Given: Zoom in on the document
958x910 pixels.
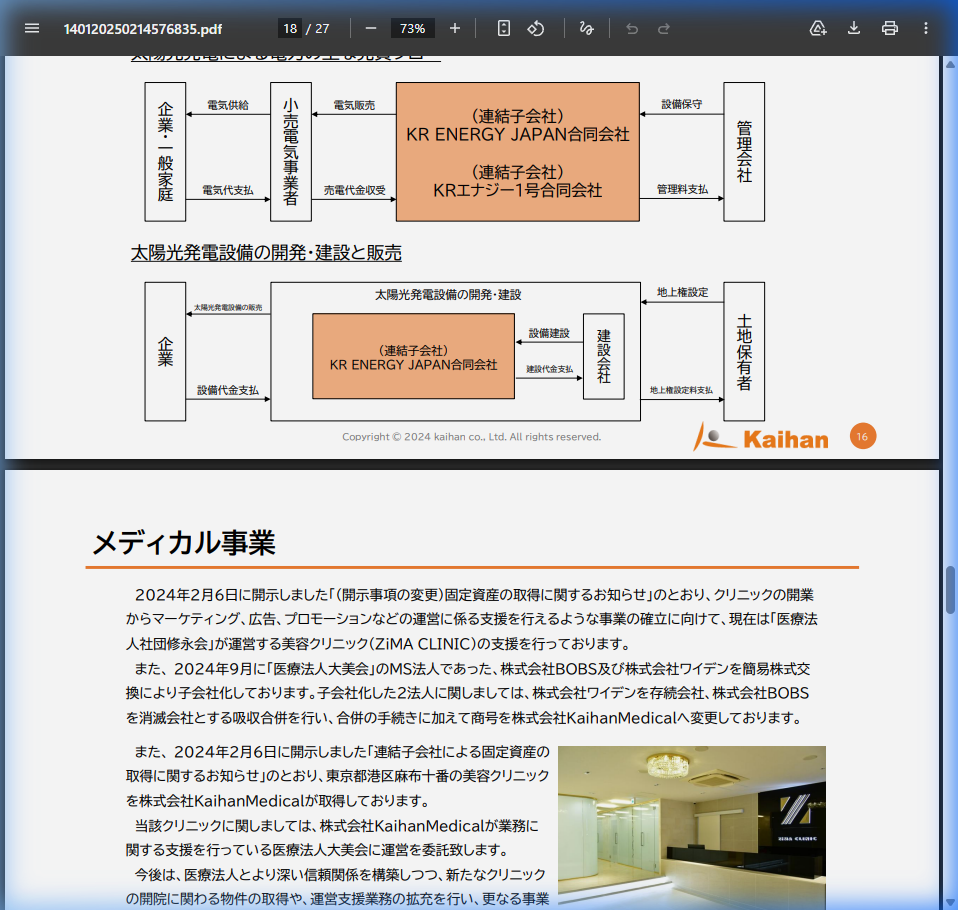Looking at the screenshot, I should (454, 28).
